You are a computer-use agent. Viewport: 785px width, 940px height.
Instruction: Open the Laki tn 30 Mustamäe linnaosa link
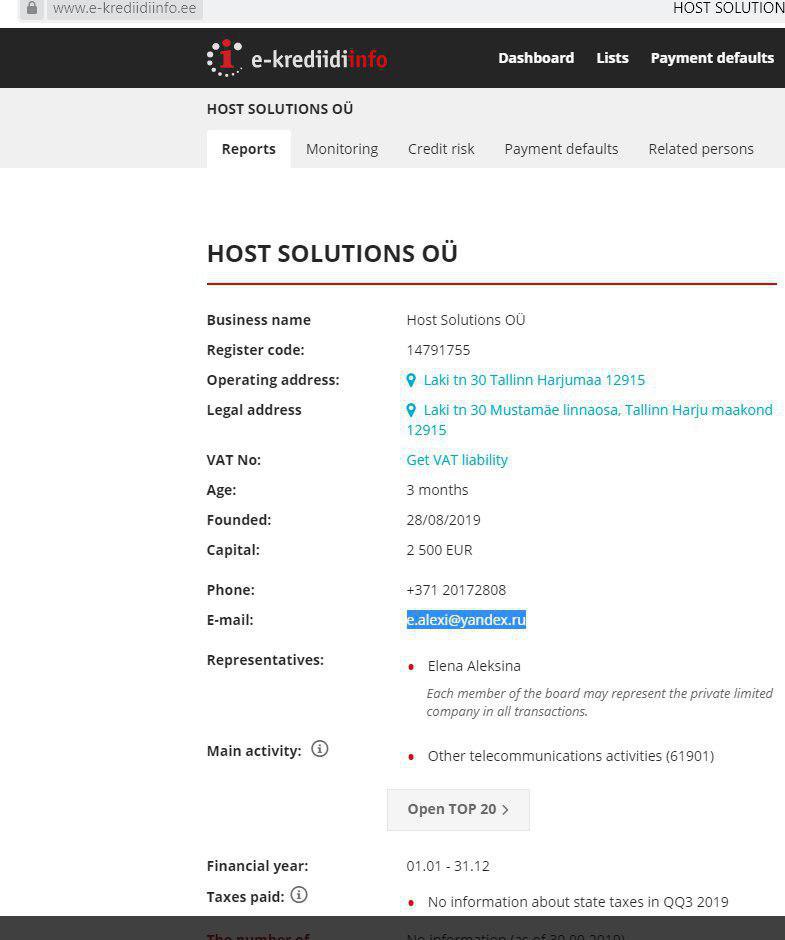589,420
